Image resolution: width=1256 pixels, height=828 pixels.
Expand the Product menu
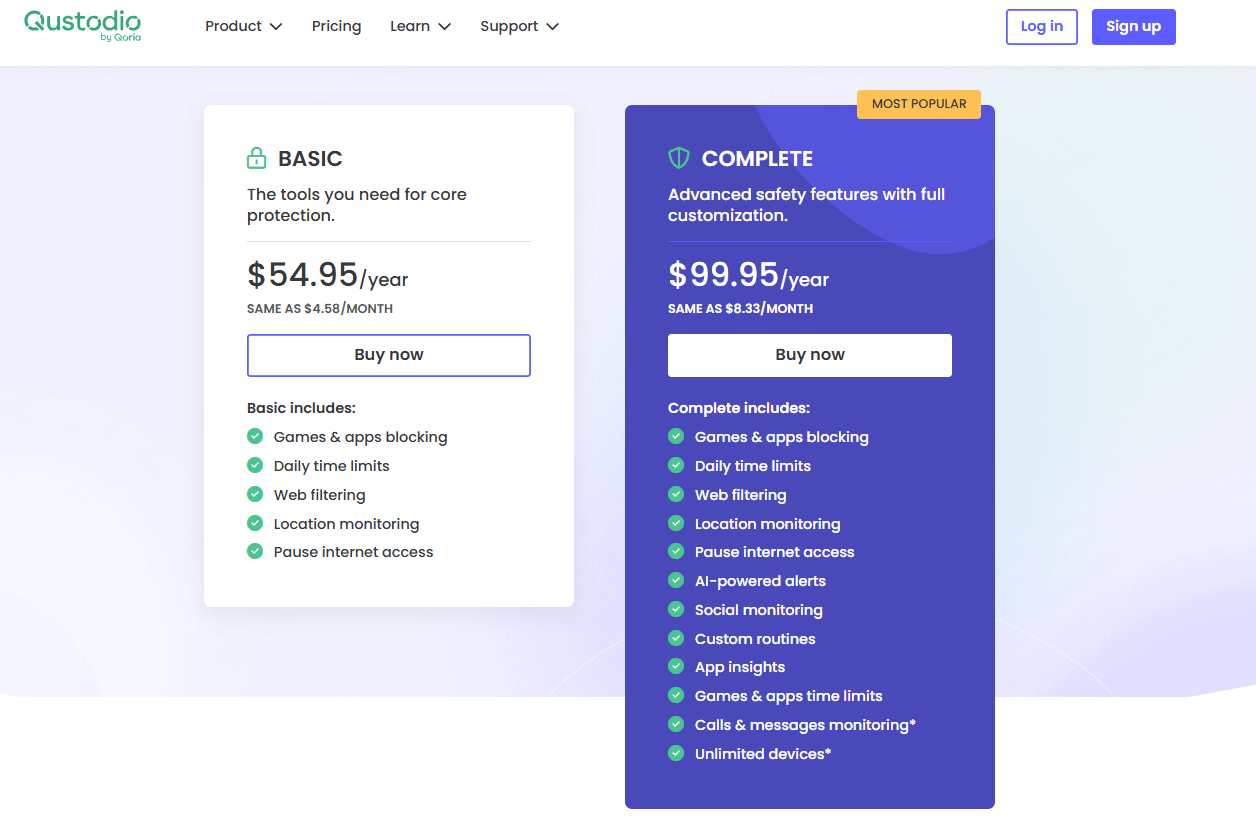(x=243, y=26)
